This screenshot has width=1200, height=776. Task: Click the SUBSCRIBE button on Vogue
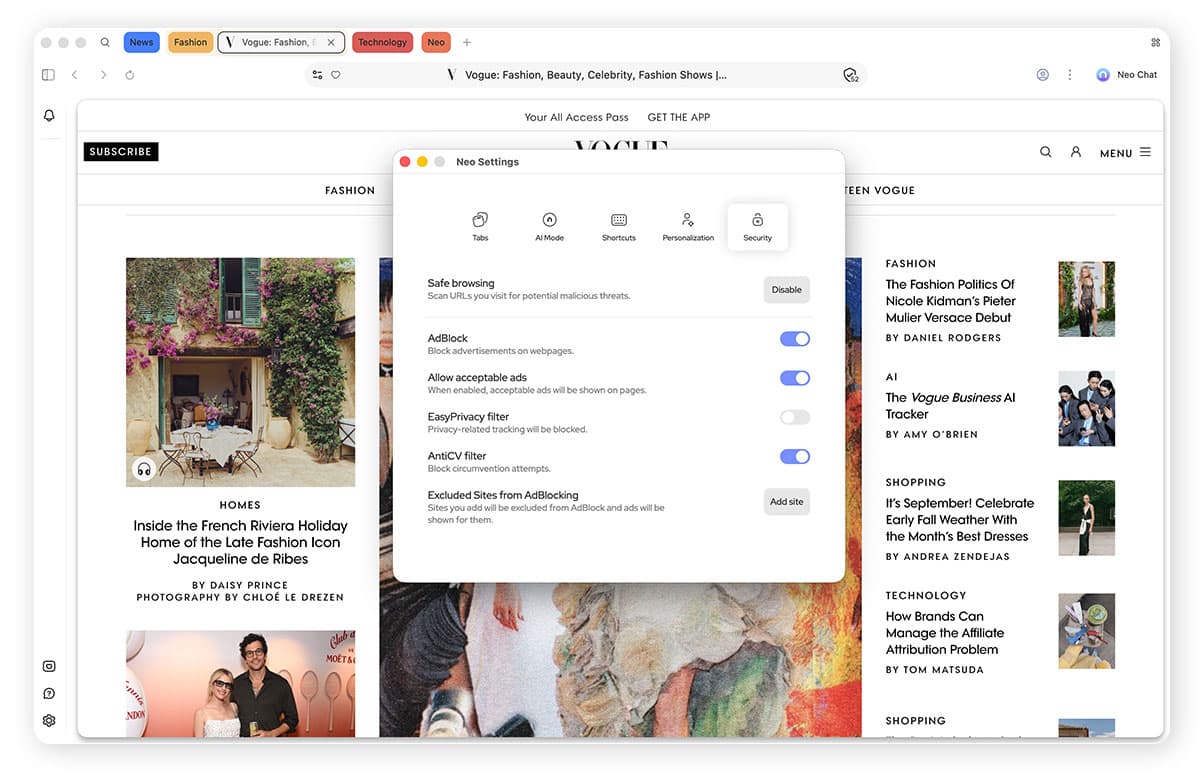point(121,152)
